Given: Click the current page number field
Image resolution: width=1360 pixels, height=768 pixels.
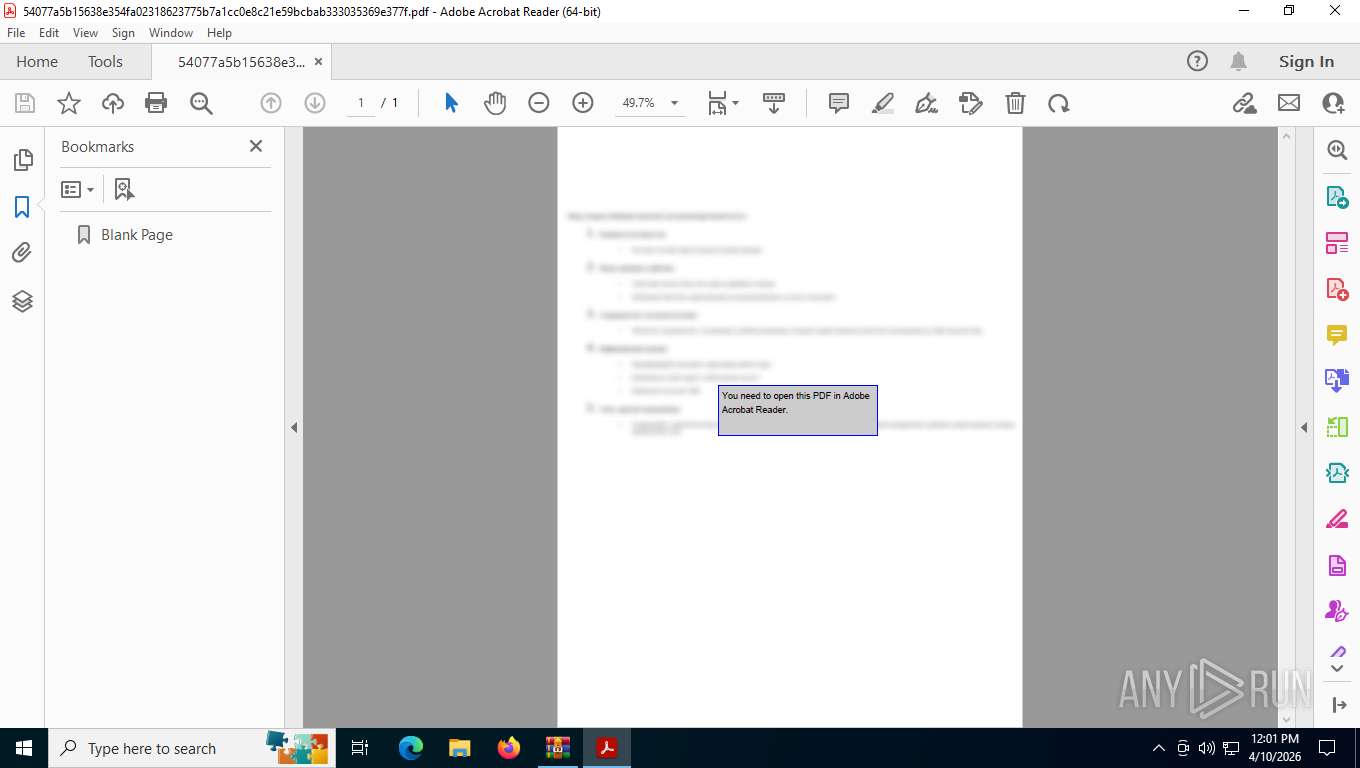Looking at the screenshot, I should [361, 103].
